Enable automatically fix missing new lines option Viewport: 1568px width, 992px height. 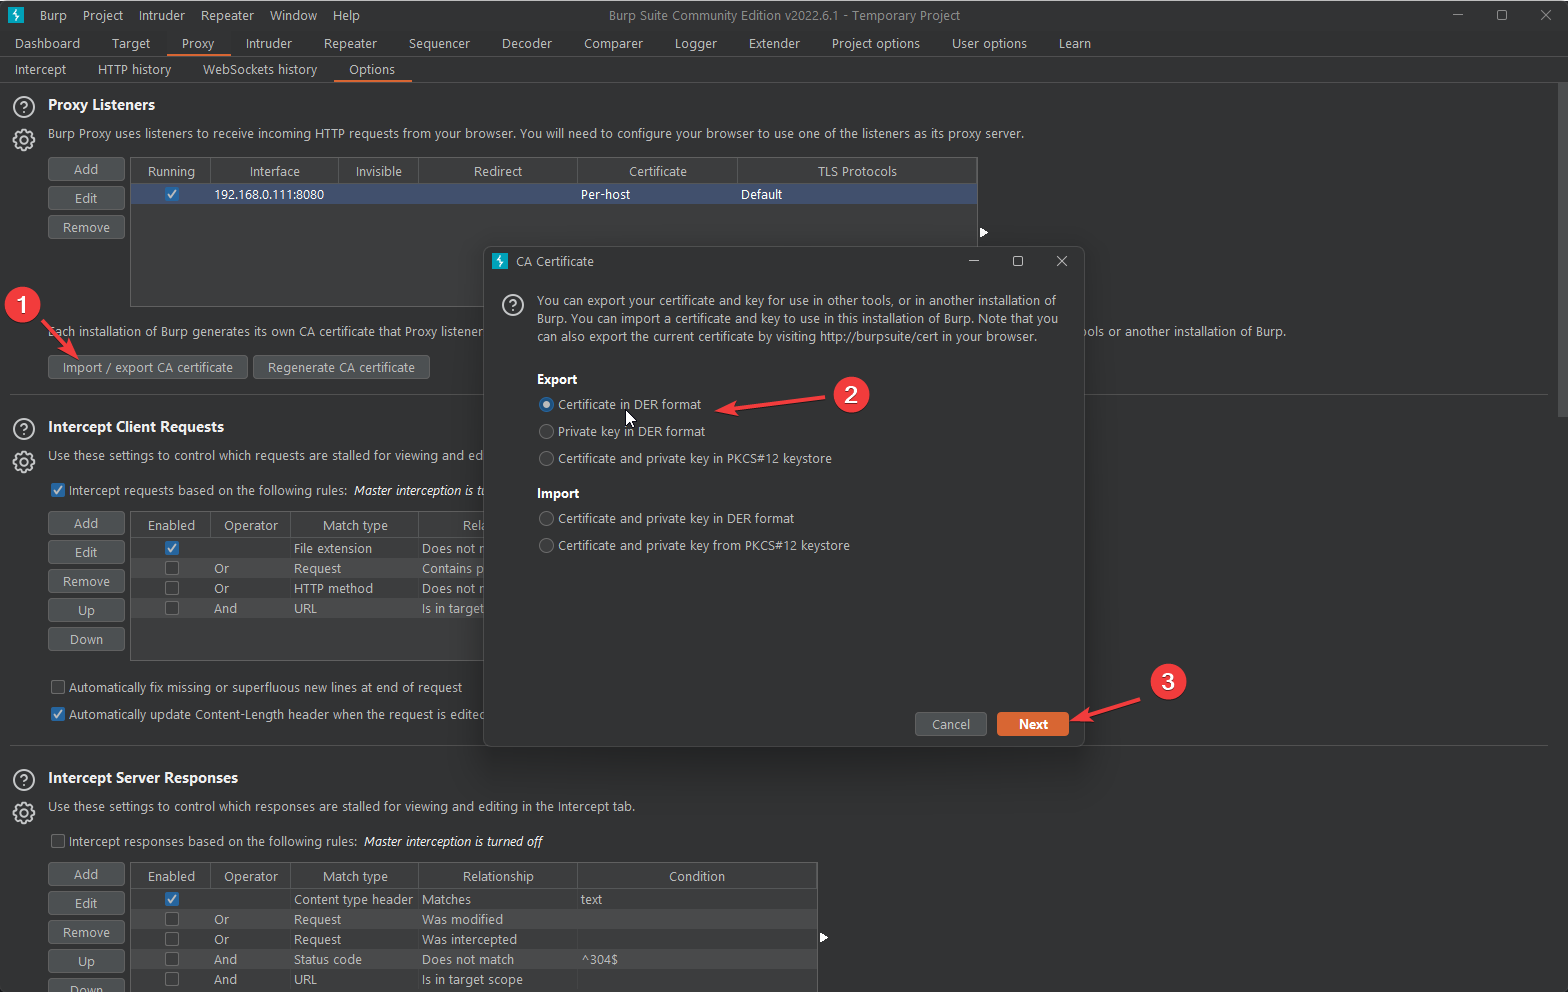click(x=58, y=687)
